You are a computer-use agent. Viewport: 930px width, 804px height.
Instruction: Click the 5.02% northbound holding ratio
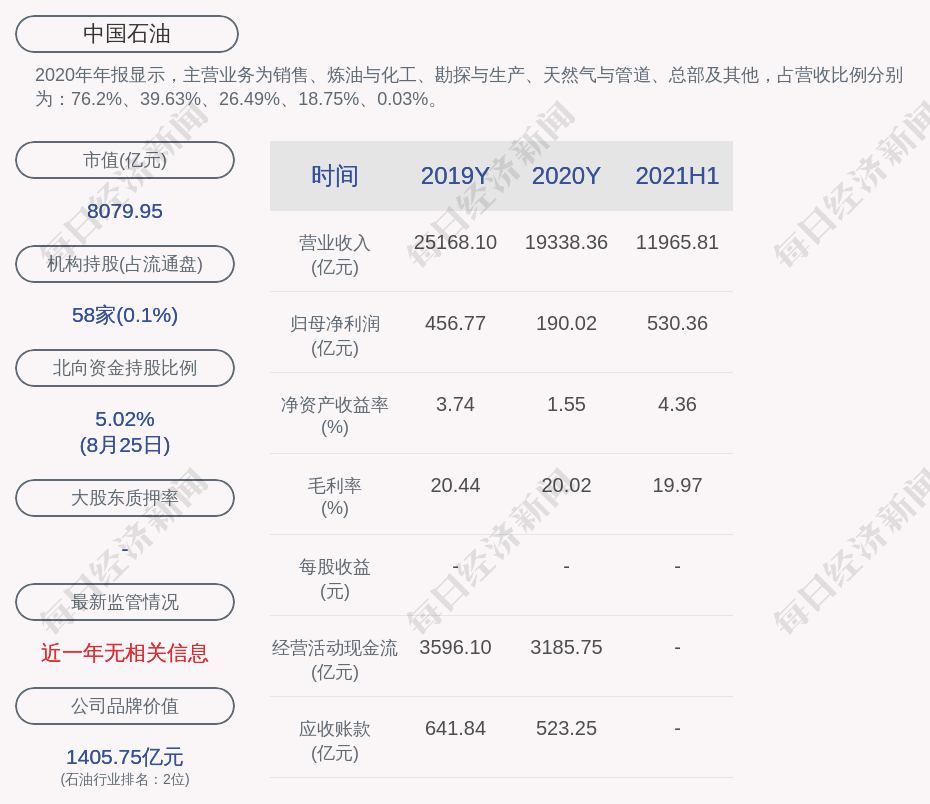click(x=125, y=419)
